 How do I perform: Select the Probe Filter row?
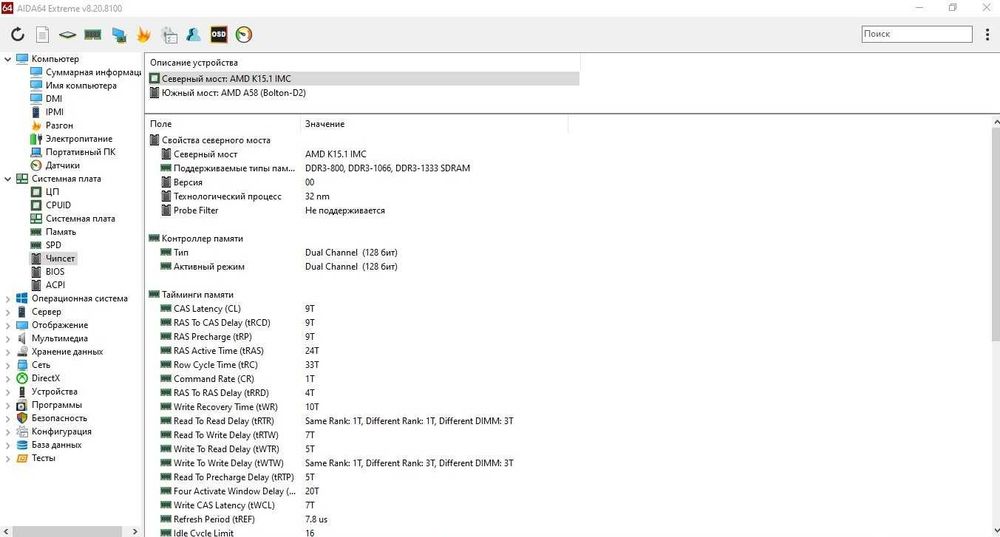[357, 210]
